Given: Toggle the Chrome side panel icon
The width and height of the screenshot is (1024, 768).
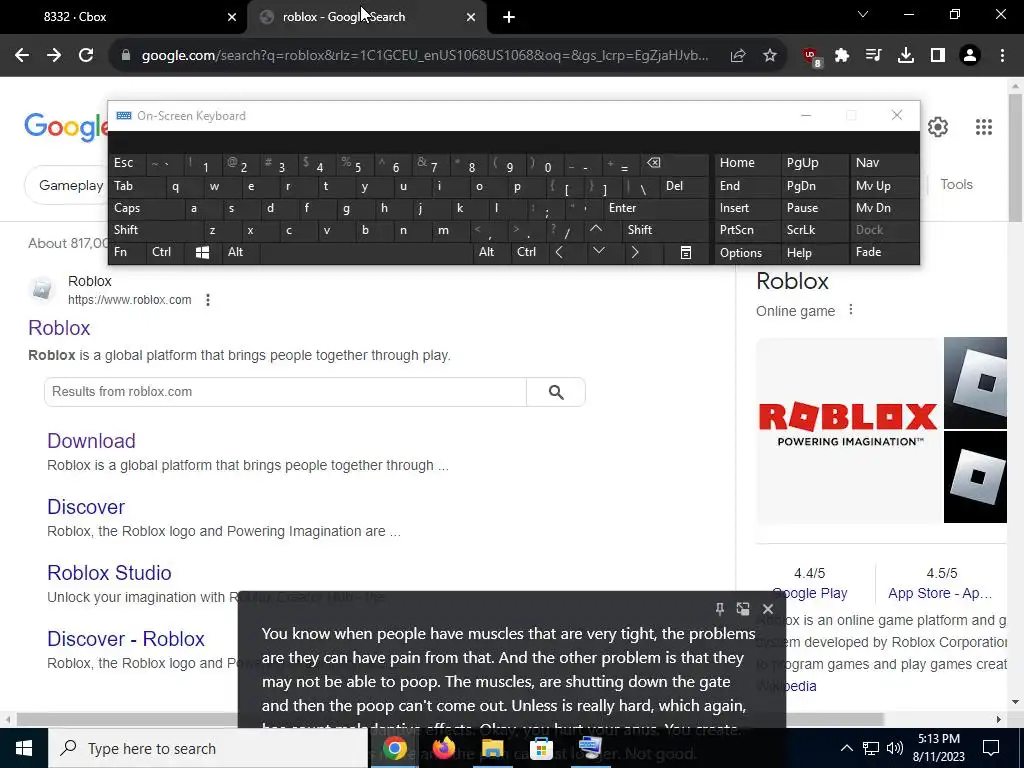Looking at the screenshot, I should [938, 56].
